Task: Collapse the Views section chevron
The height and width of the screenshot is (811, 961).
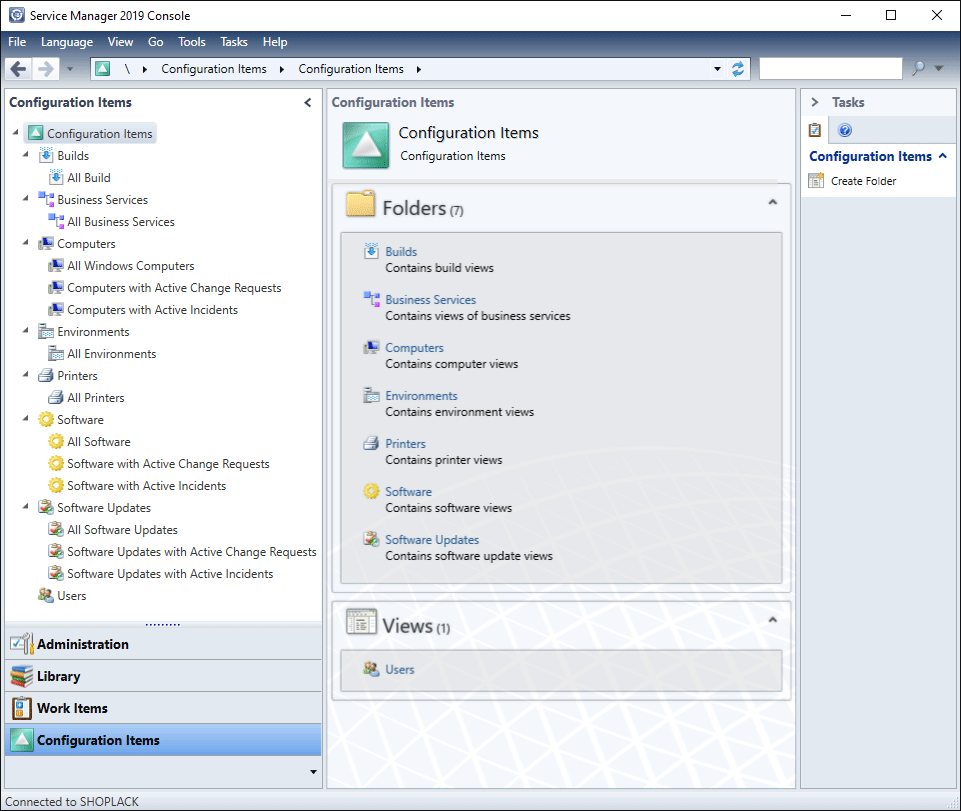Action: point(773,620)
